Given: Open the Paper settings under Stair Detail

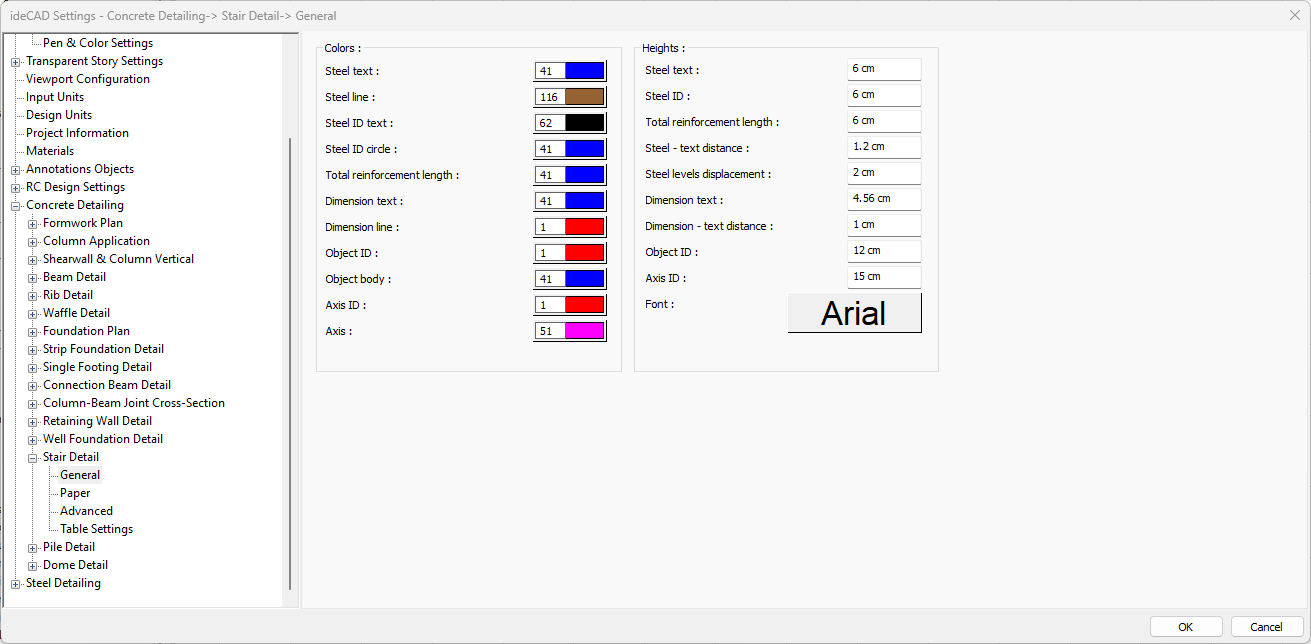Looking at the screenshot, I should point(75,493).
